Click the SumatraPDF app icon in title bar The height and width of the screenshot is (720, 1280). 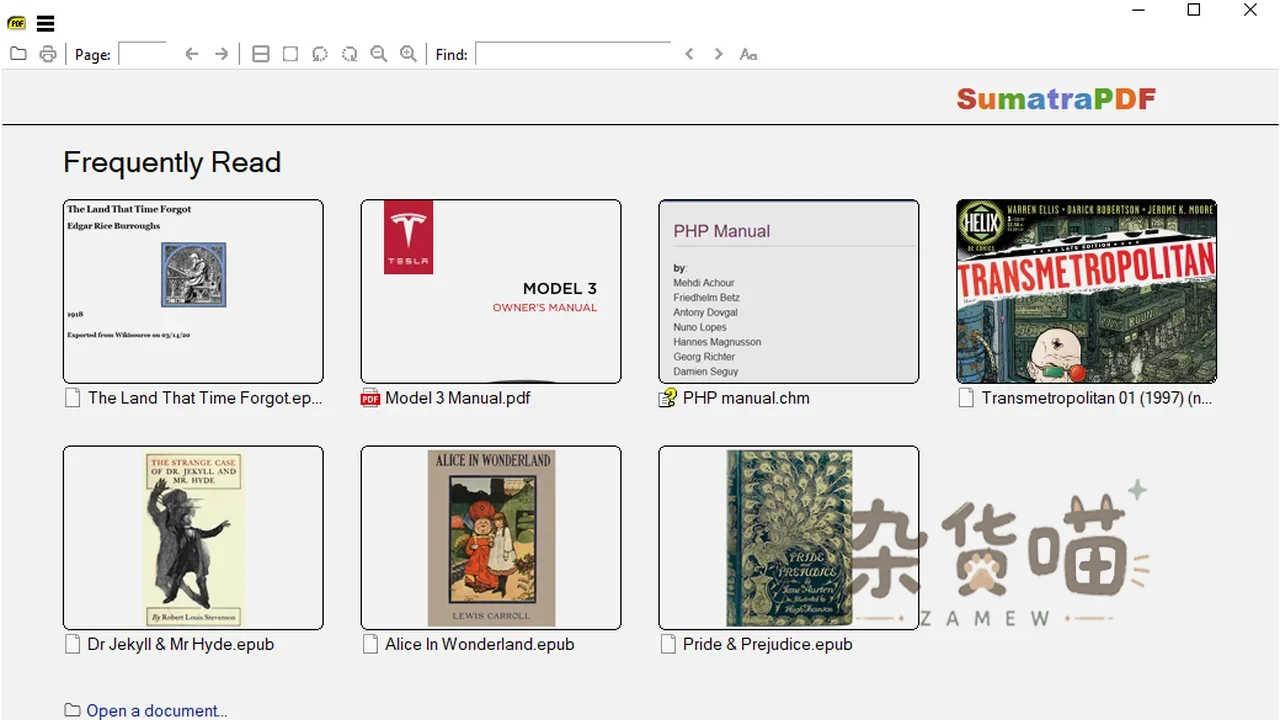pyautogui.click(x=16, y=23)
